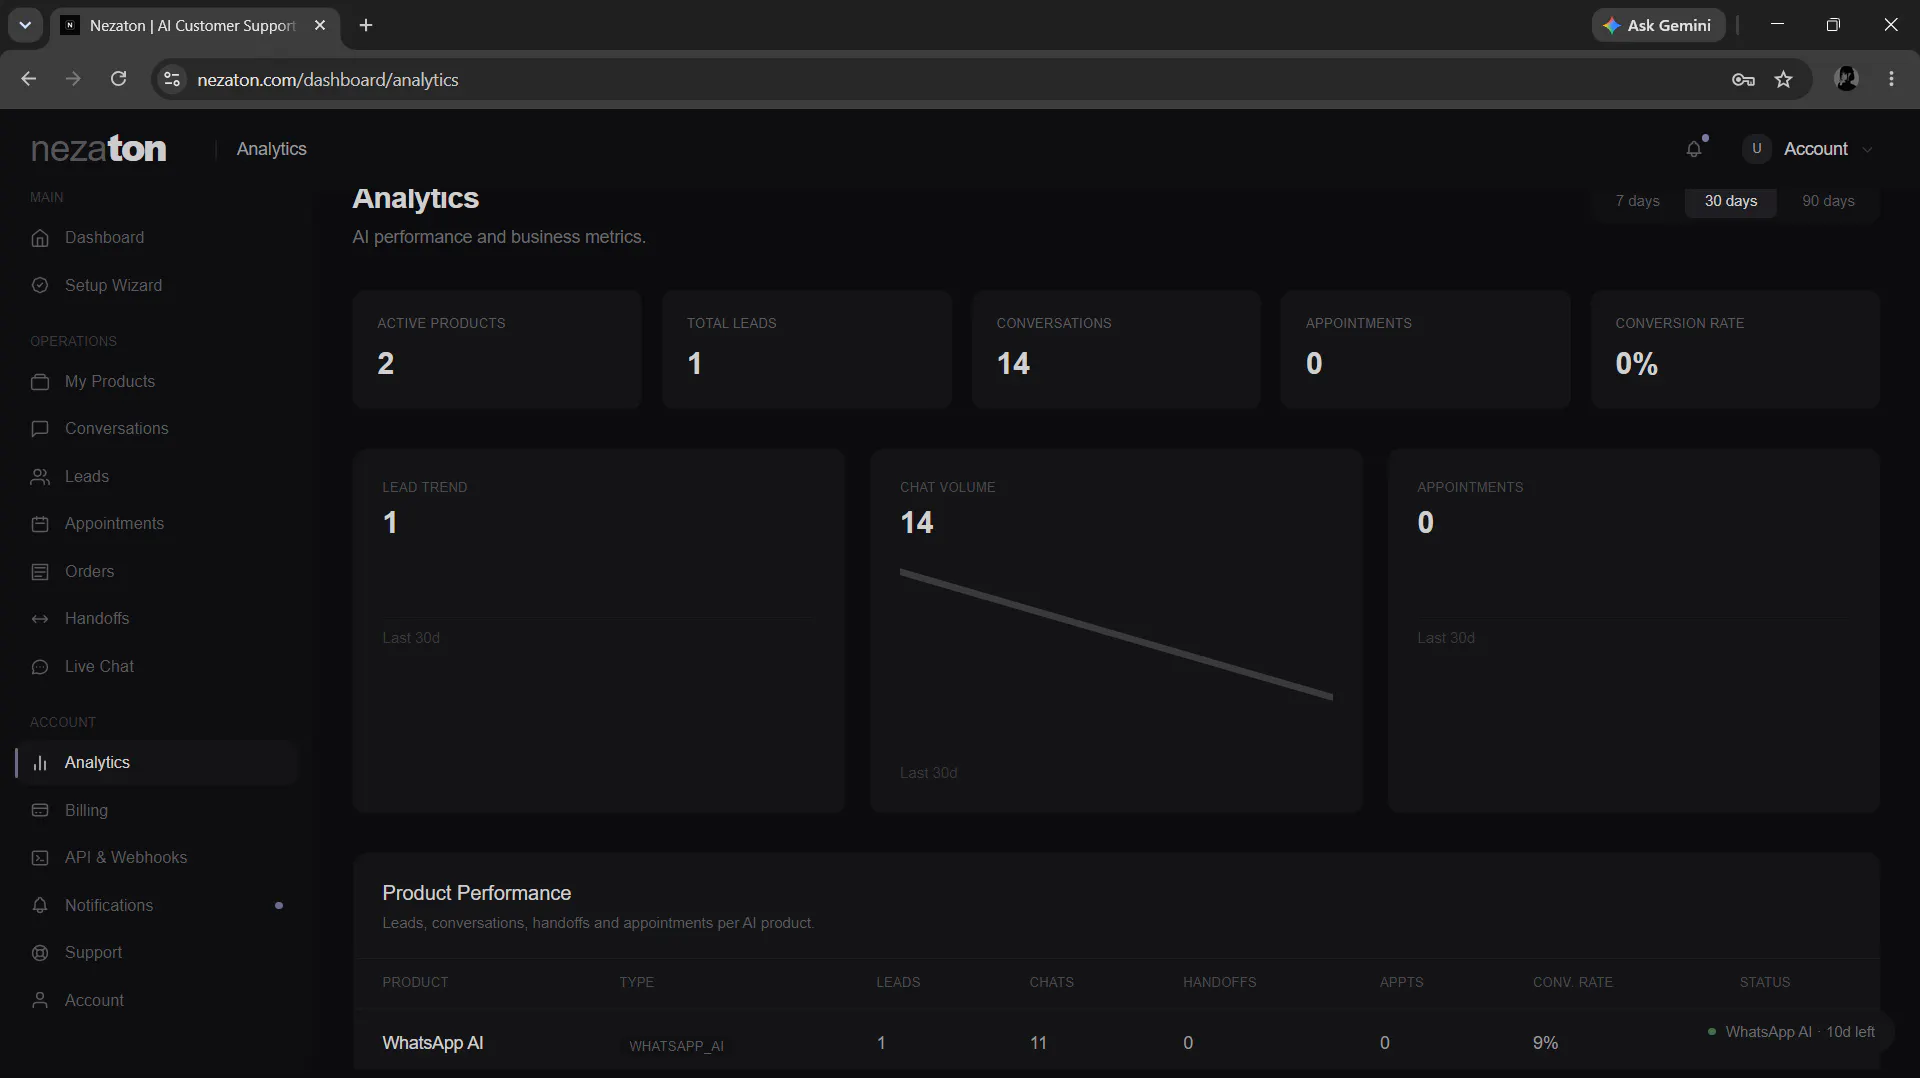Click the Analytics bar chart icon
The width and height of the screenshot is (1920, 1078).
[x=40, y=763]
